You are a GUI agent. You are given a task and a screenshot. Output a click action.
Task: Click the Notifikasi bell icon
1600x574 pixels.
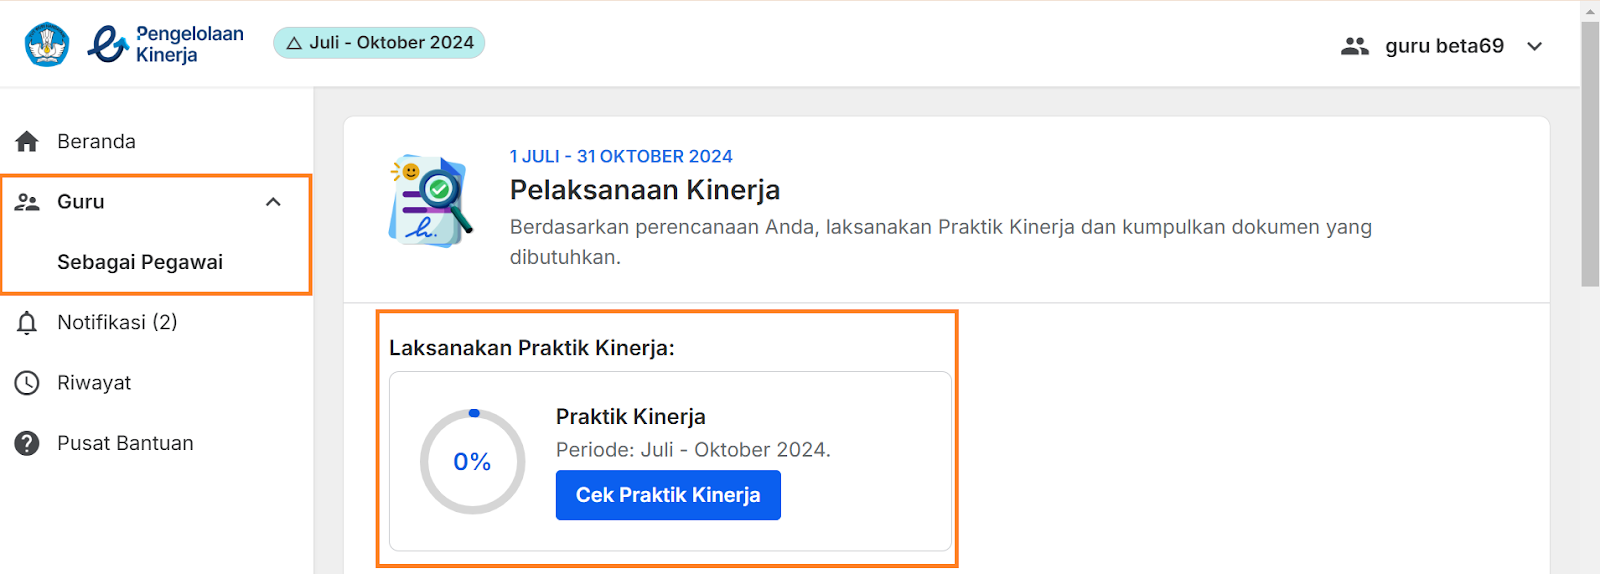coord(27,323)
